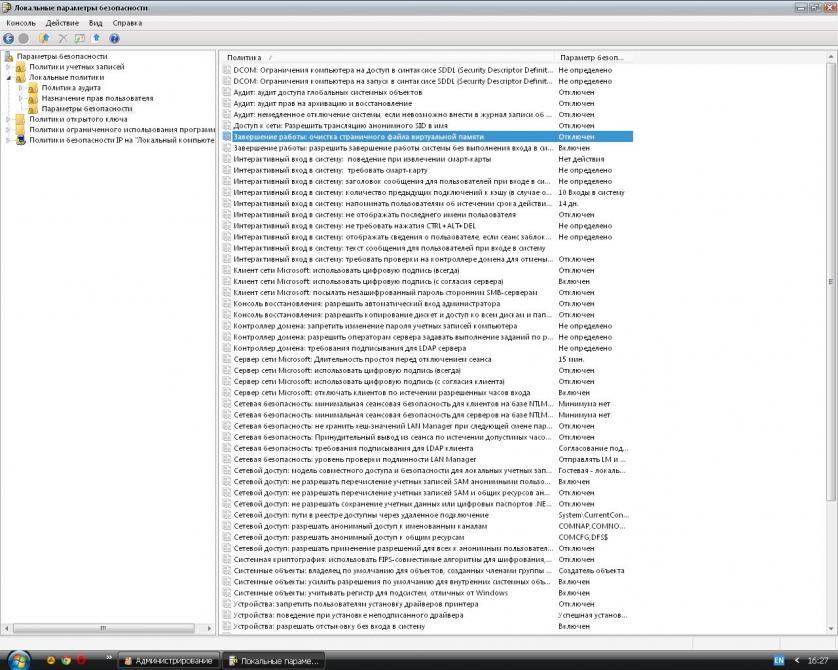Click the EN language indicator in tray
Viewport: 838px width, 670px height.
pos(779,660)
